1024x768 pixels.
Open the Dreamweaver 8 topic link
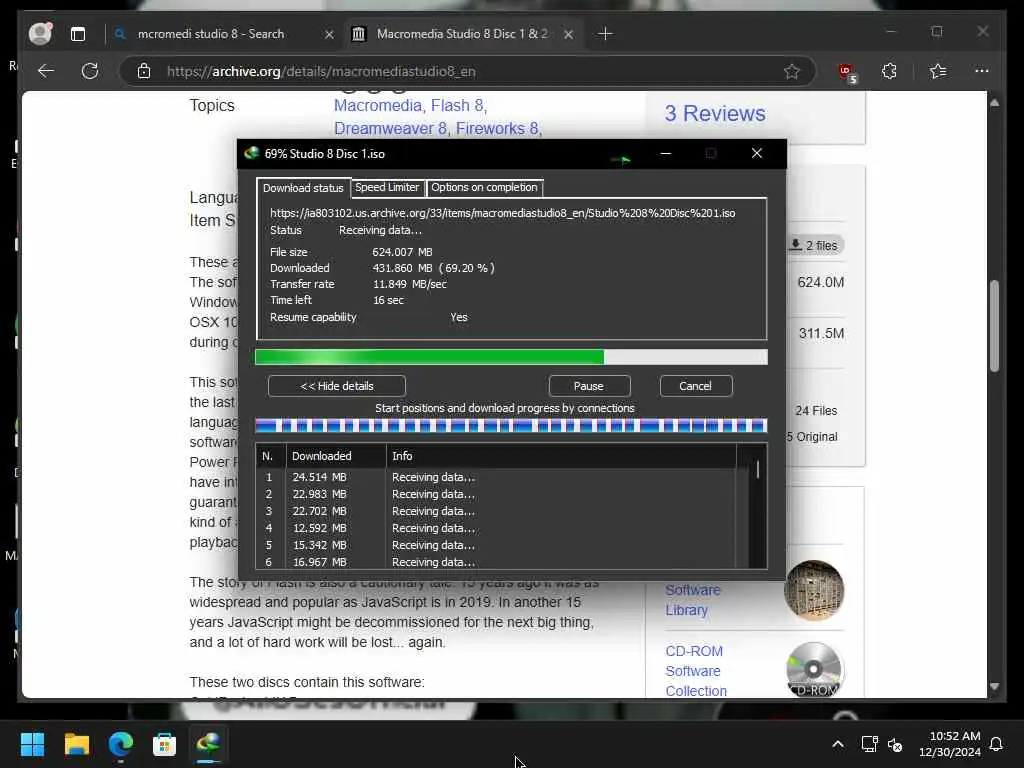point(390,129)
